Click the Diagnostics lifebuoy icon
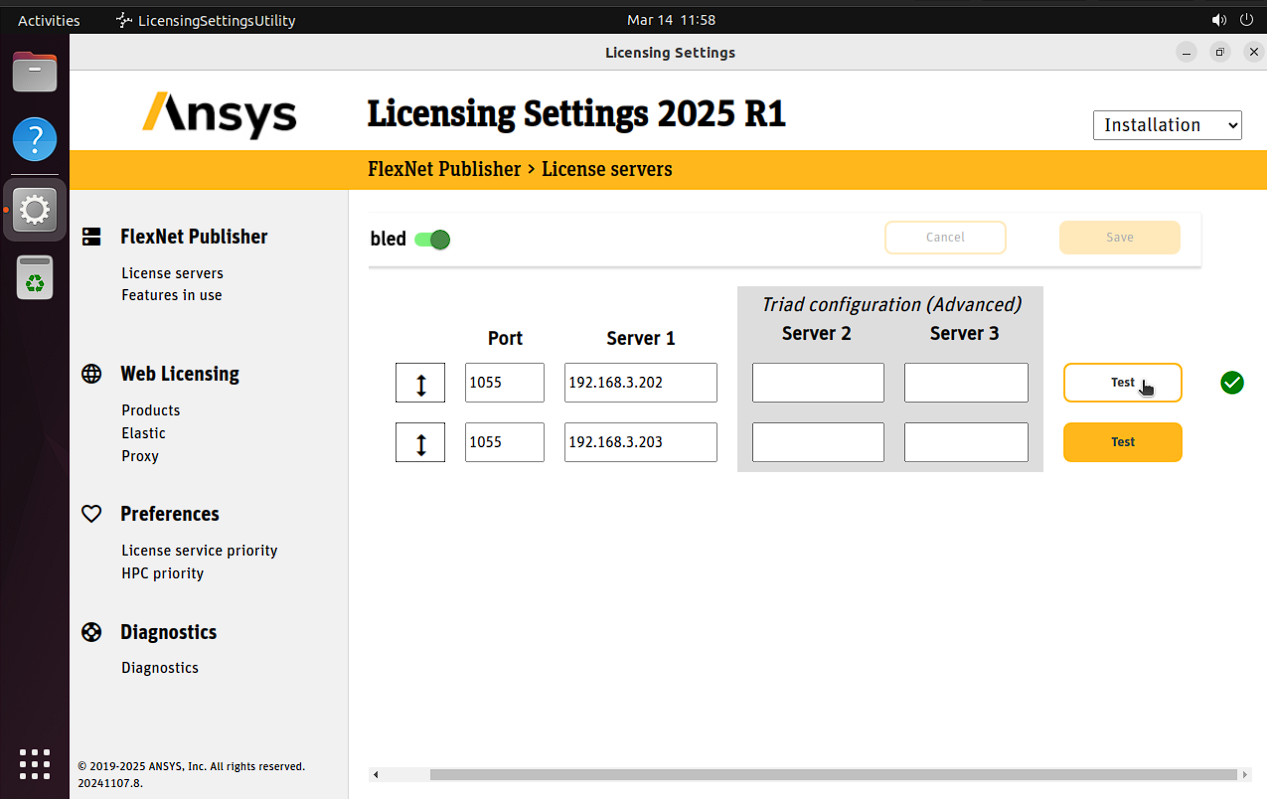Screen dimensions: 1267x799 click(x=91, y=632)
